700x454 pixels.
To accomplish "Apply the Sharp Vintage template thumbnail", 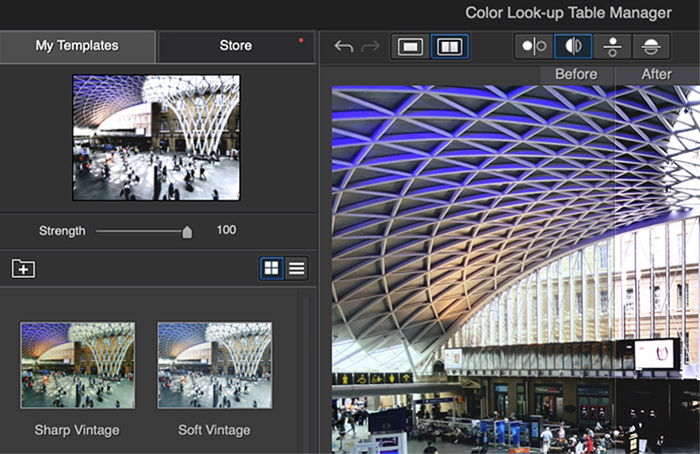I will click(77, 365).
